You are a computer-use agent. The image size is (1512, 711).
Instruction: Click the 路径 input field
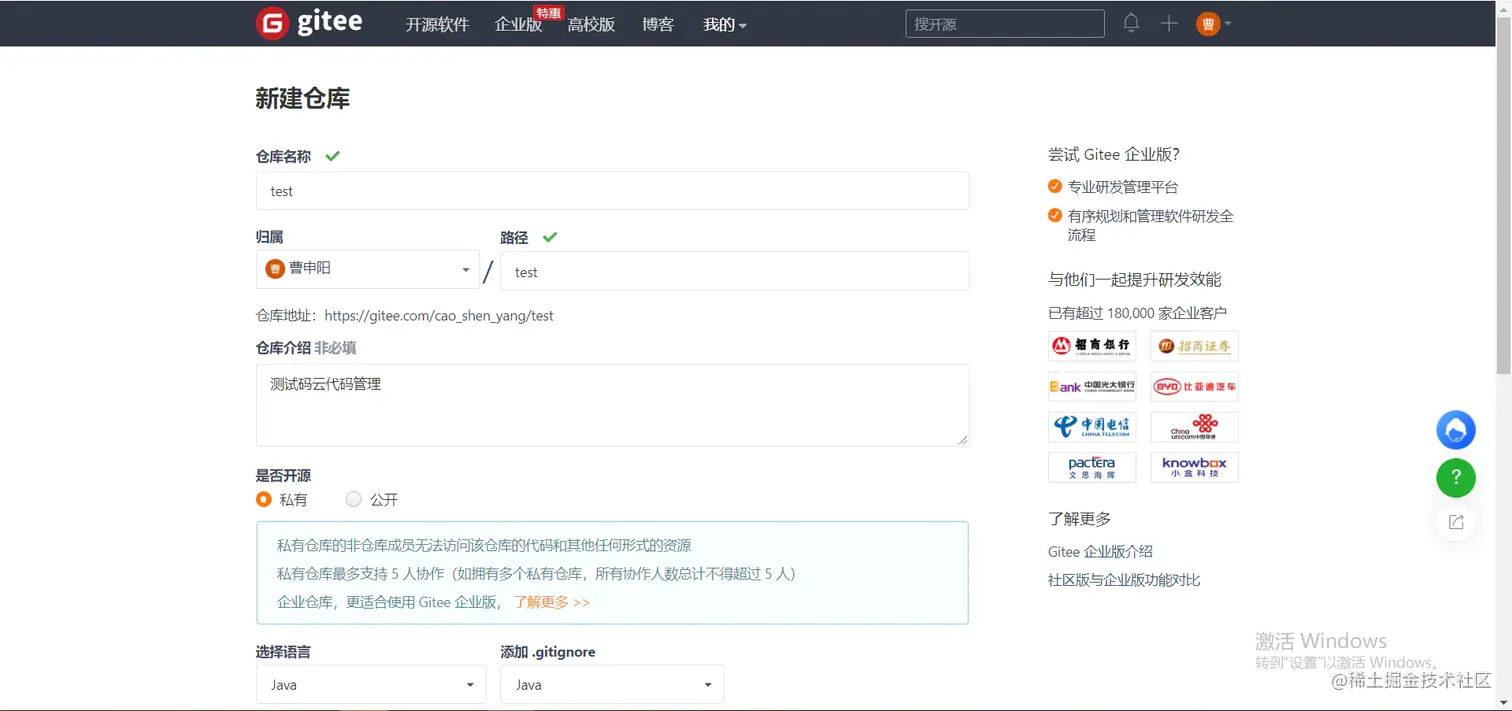(x=734, y=271)
